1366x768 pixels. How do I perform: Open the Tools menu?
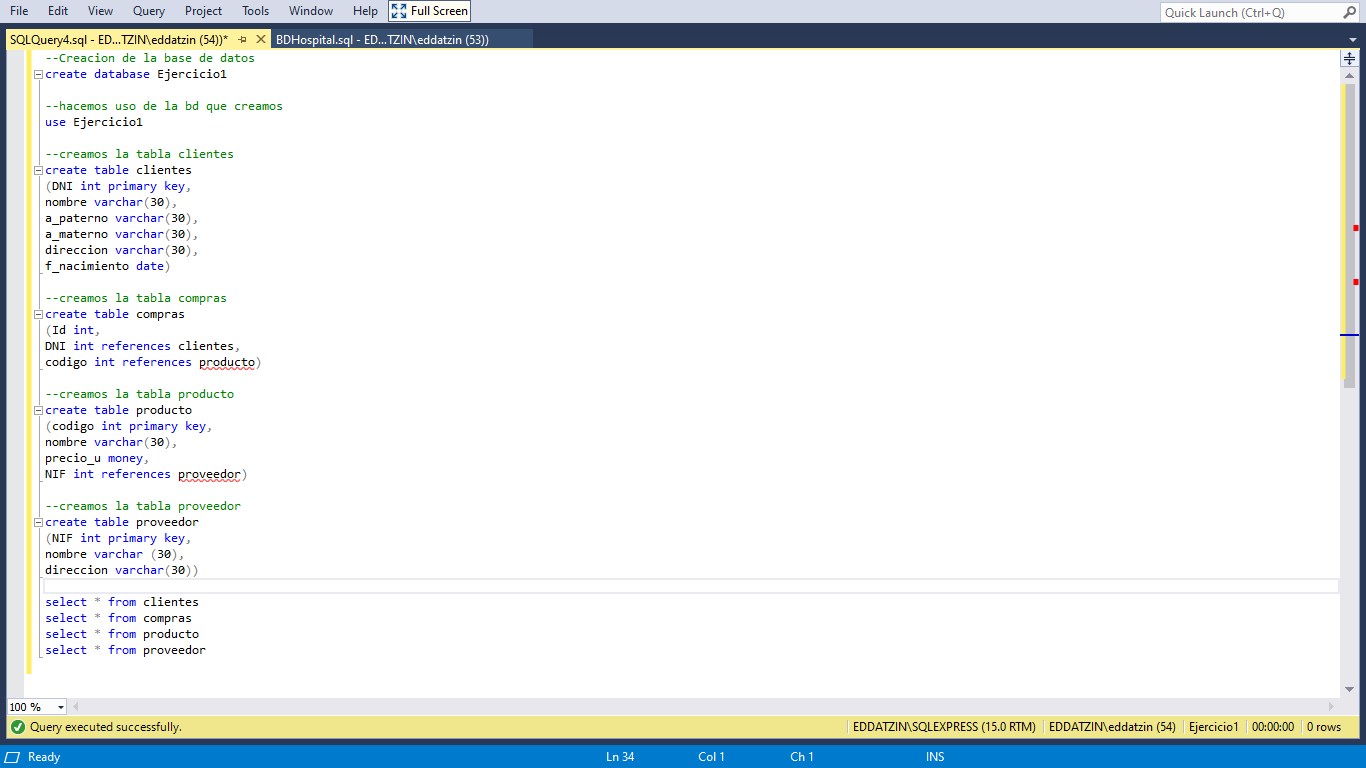pos(256,11)
